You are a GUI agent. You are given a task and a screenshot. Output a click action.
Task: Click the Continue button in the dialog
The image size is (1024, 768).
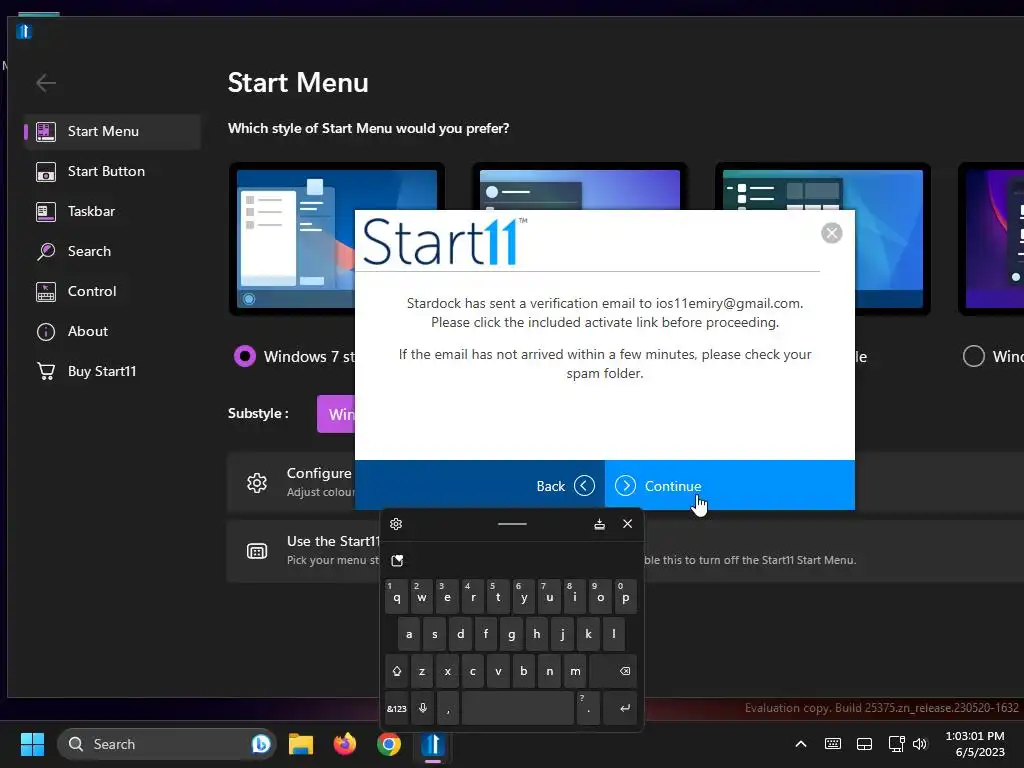coord(729,485)
